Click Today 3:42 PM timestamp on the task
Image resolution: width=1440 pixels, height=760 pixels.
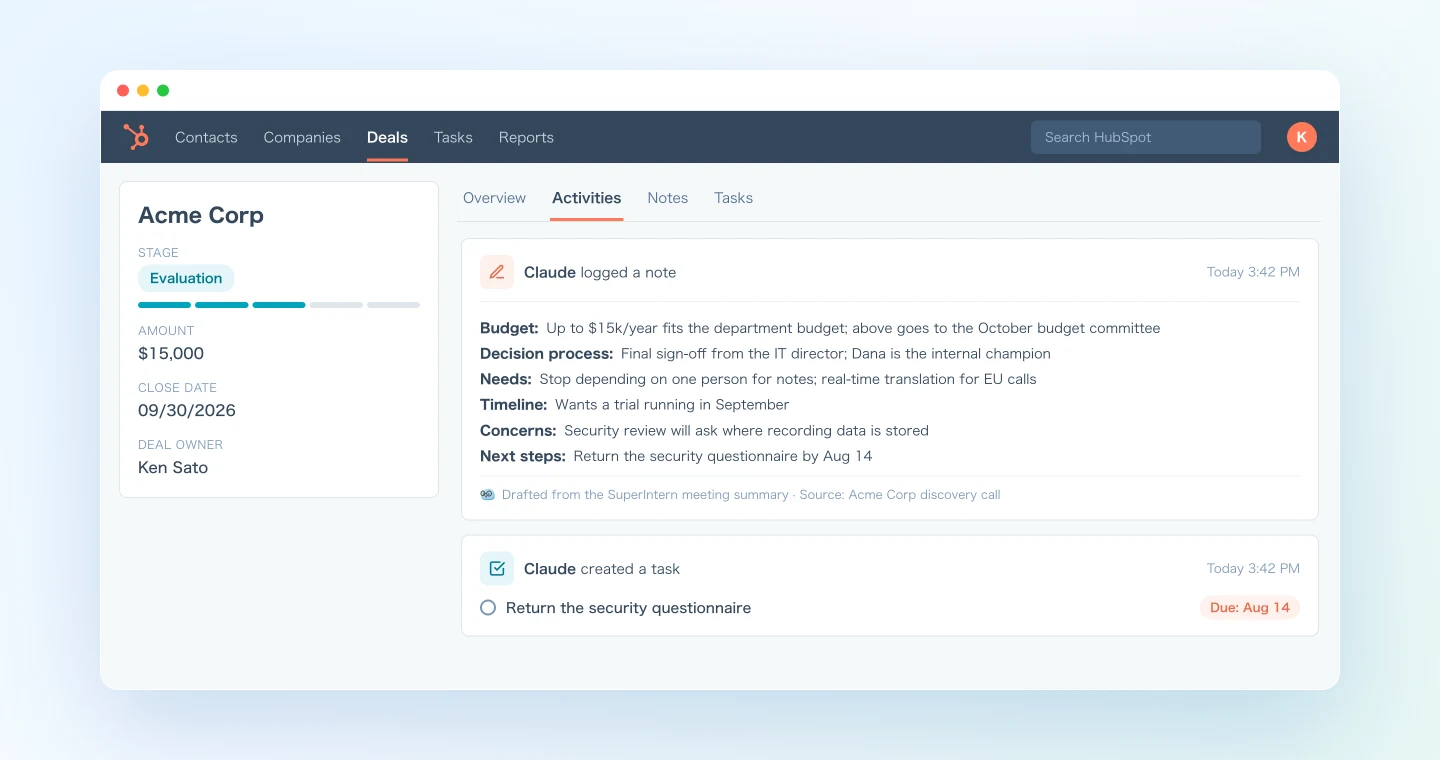pos(1253,569)
